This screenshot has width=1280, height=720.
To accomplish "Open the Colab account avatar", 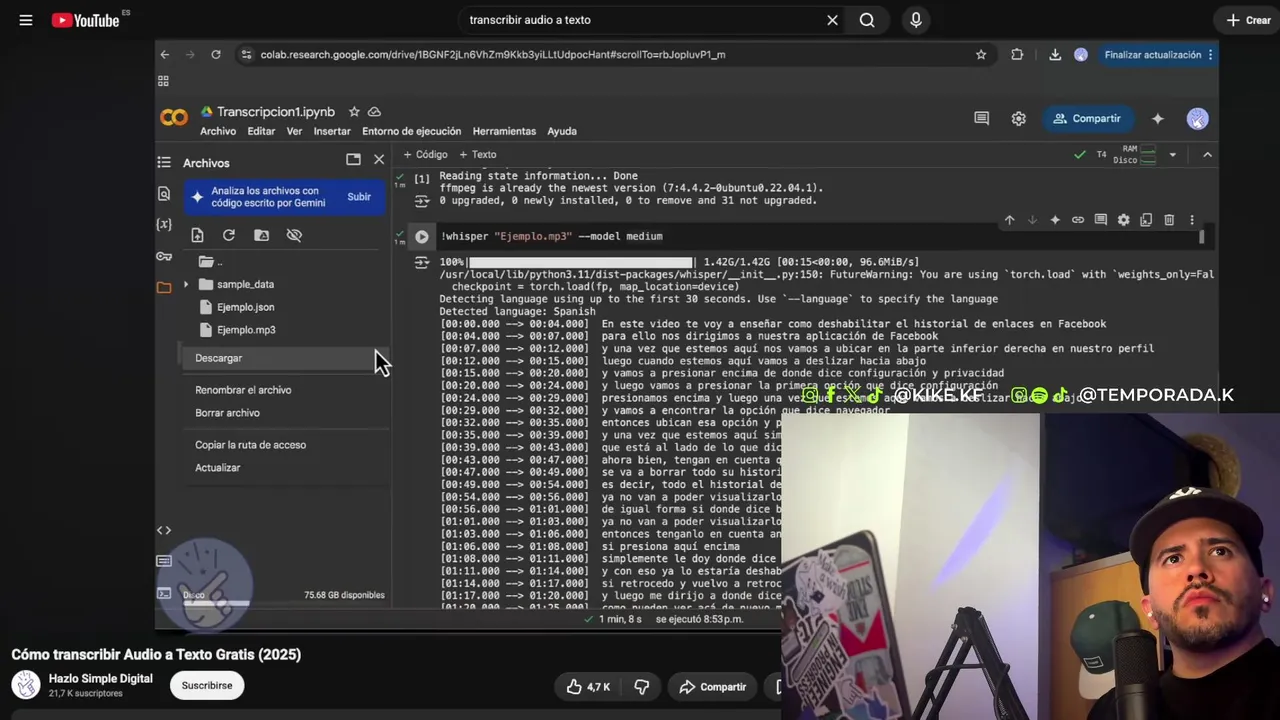I will [1197, 118].
